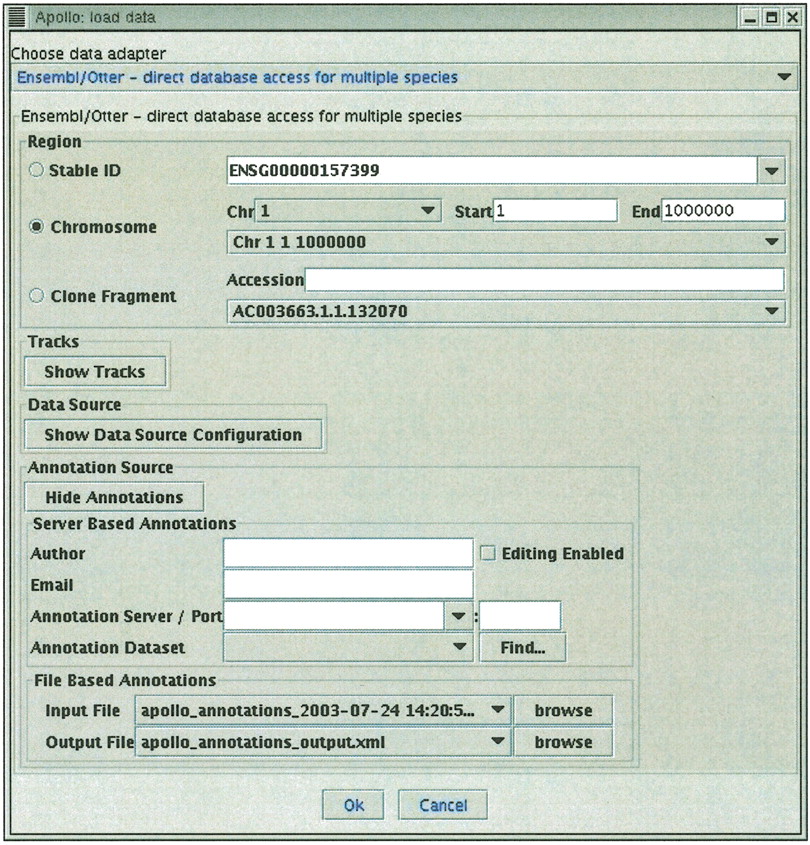
Task: Enable the Editing Enabled checkbox
Action: click(488, 553)
